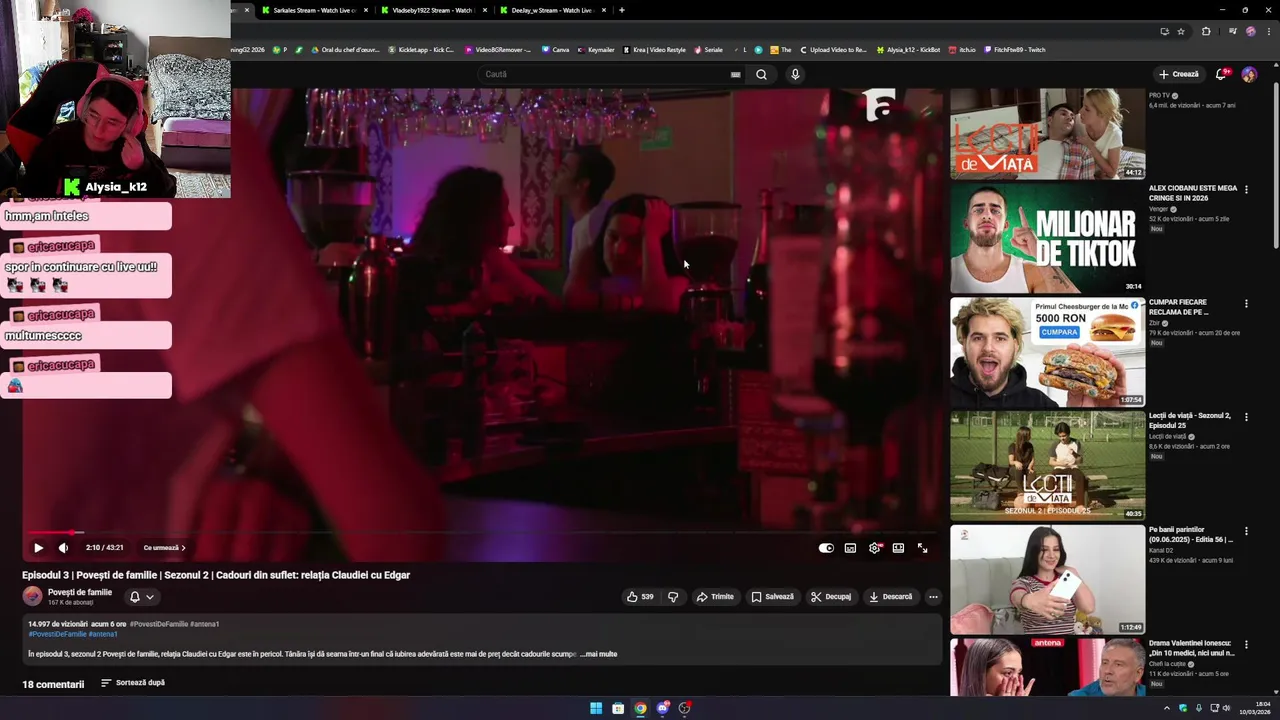Open the VideoBGRemover bookmark
Viewport: 1280px width, 720px height.
(x=500, y=49)
